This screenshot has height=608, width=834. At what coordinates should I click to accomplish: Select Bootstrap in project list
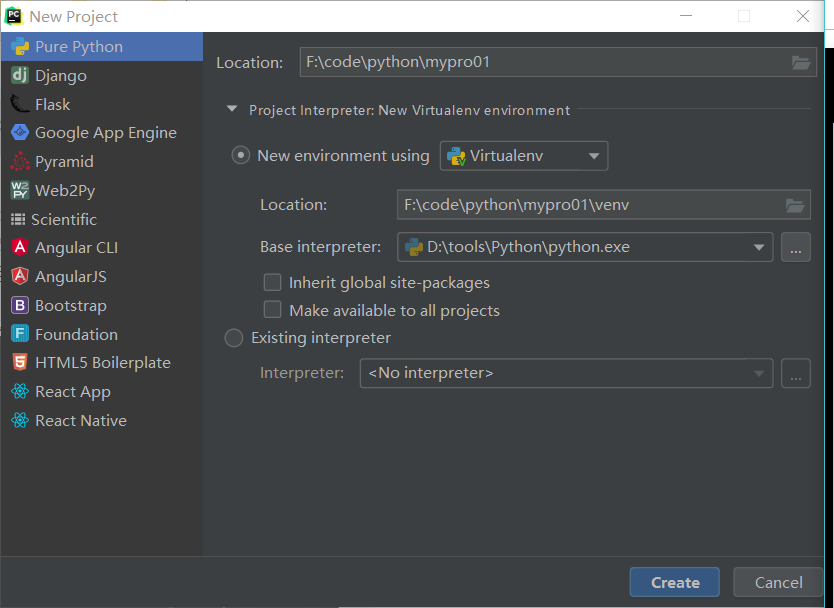tap(102, 305)
